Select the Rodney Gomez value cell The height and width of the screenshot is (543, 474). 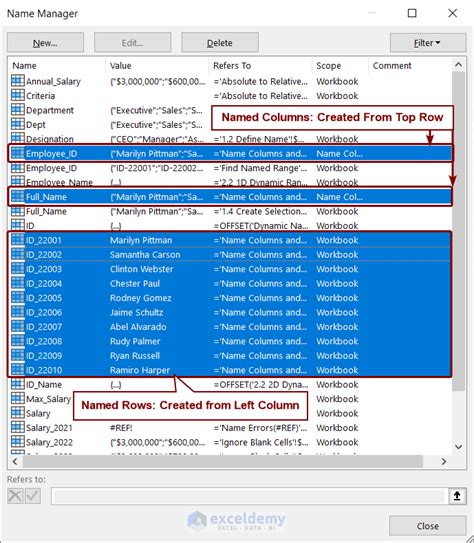(141, 298)
